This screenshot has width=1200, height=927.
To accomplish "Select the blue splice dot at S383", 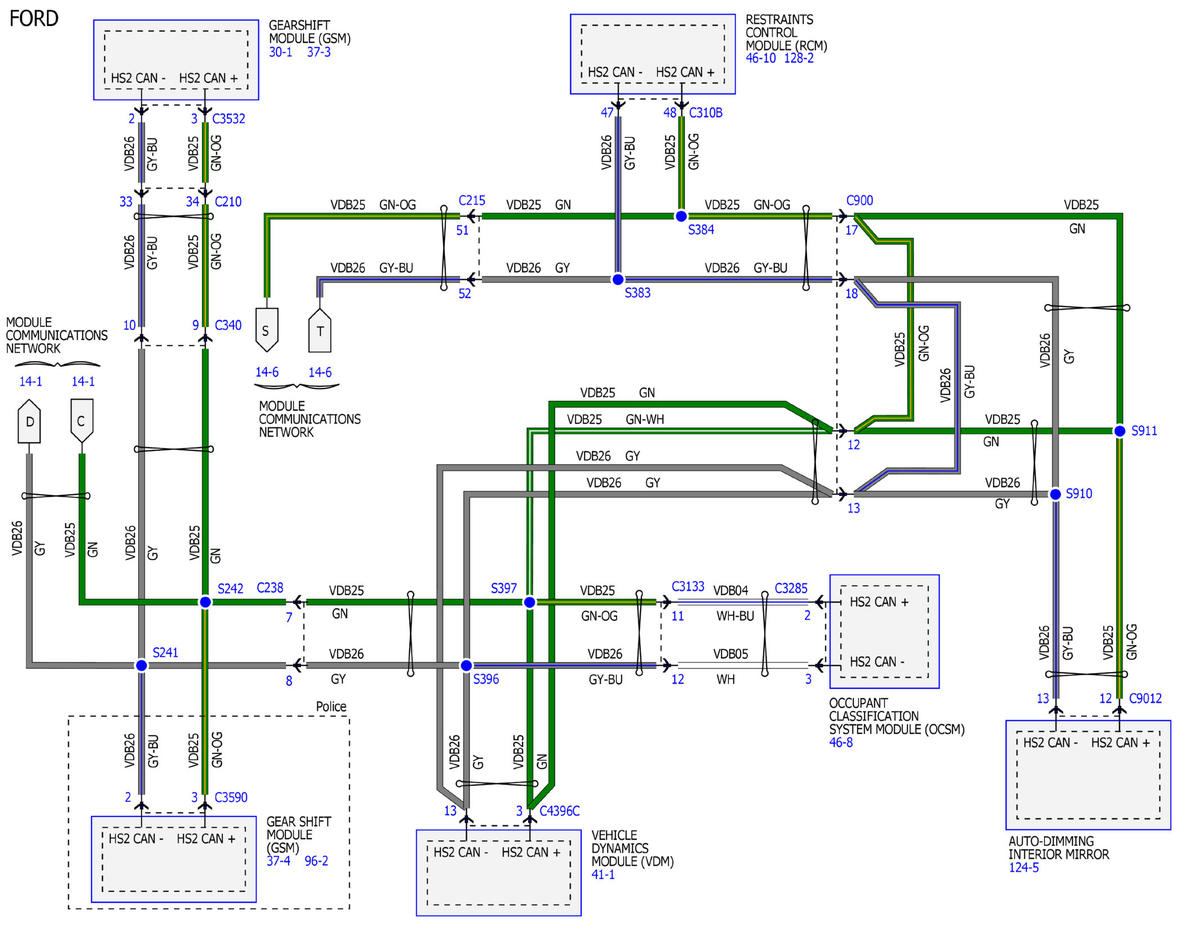I will pyautogui.click(x=618, y=279).
